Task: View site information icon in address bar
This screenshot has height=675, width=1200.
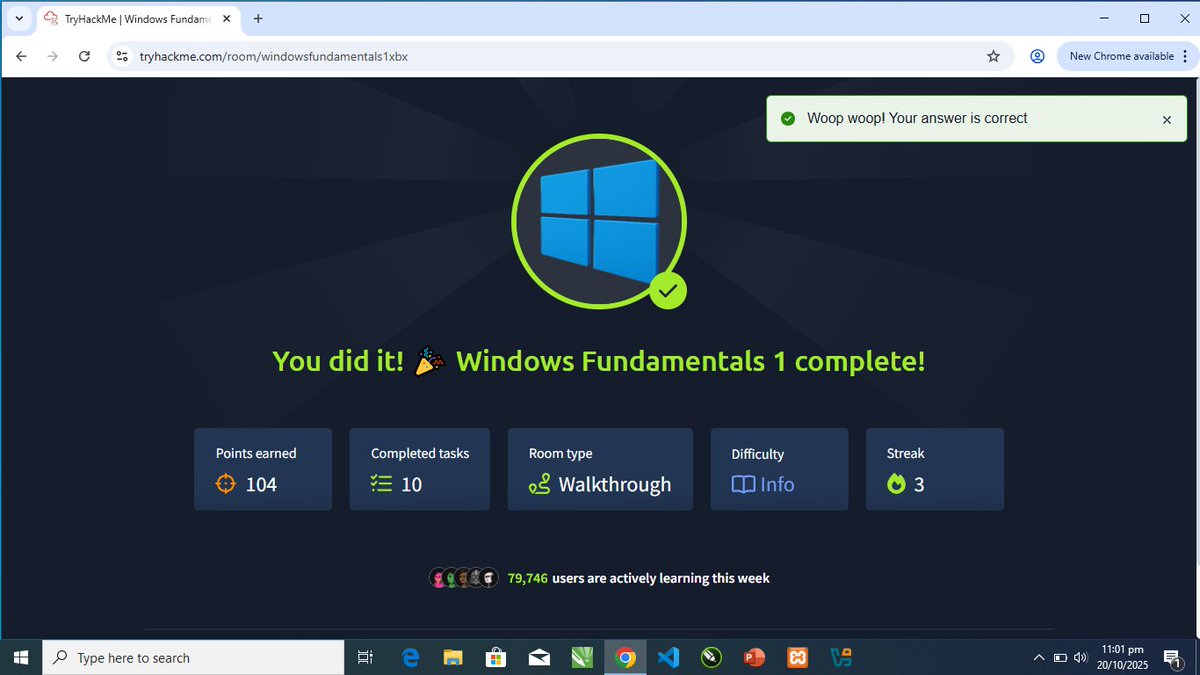Action: click(x=122, y=56)
